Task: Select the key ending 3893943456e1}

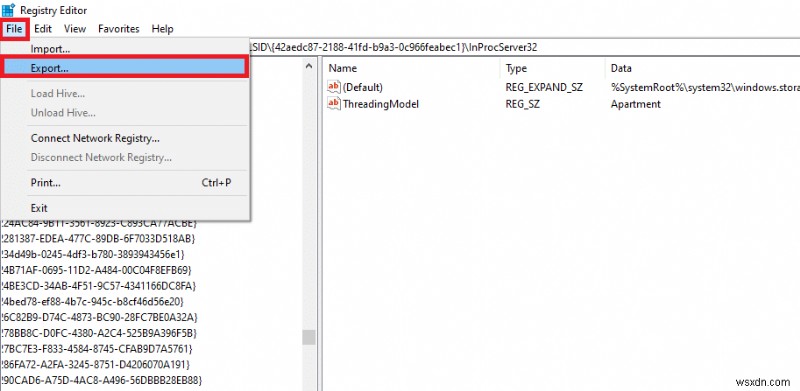Action: [93, 254]
